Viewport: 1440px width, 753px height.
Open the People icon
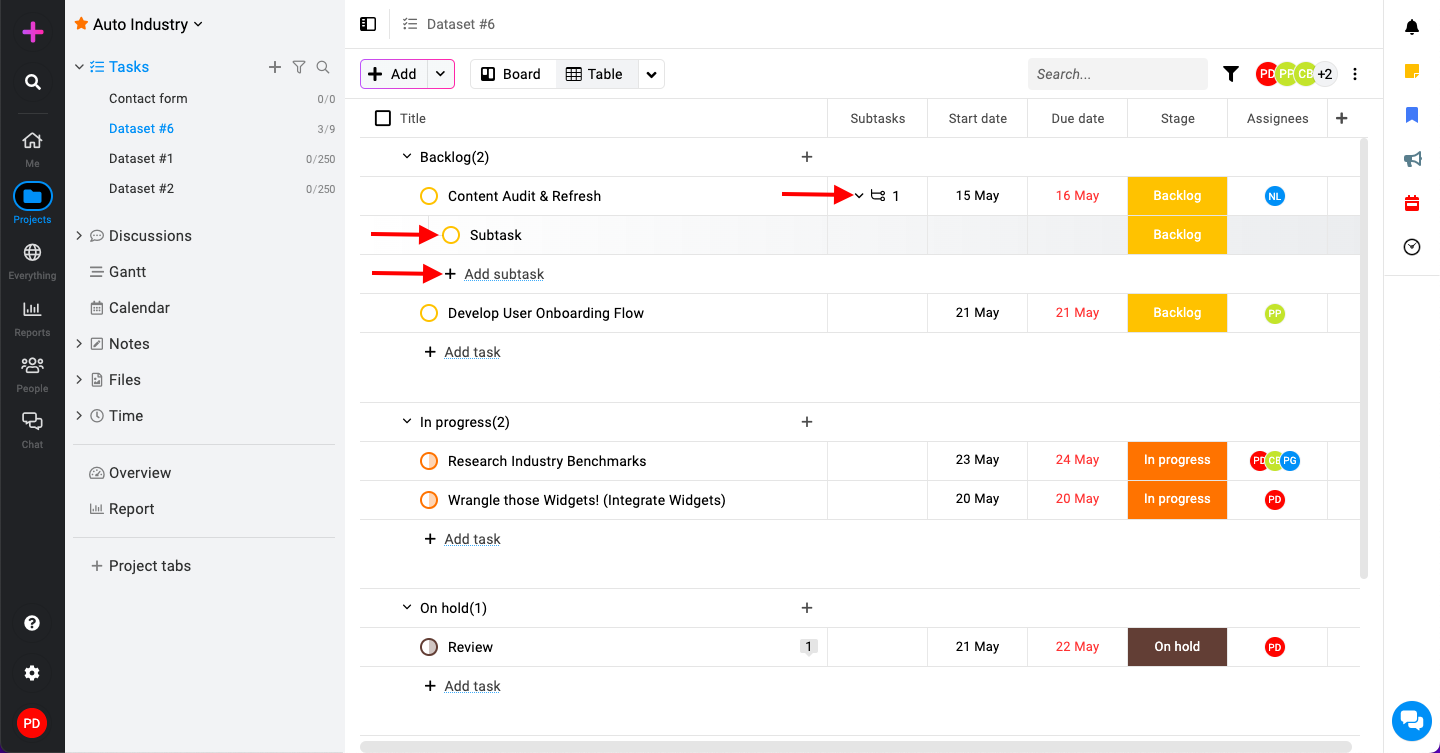[x=32, y=365]
